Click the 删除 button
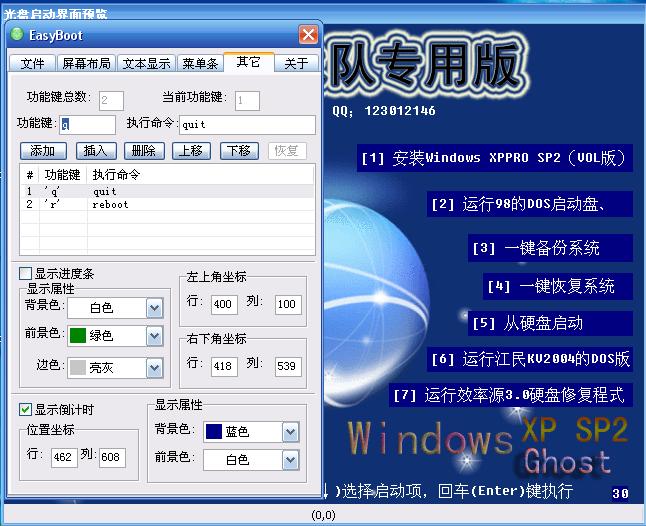This screenshot has width=646, height=526. coord(144,151)
